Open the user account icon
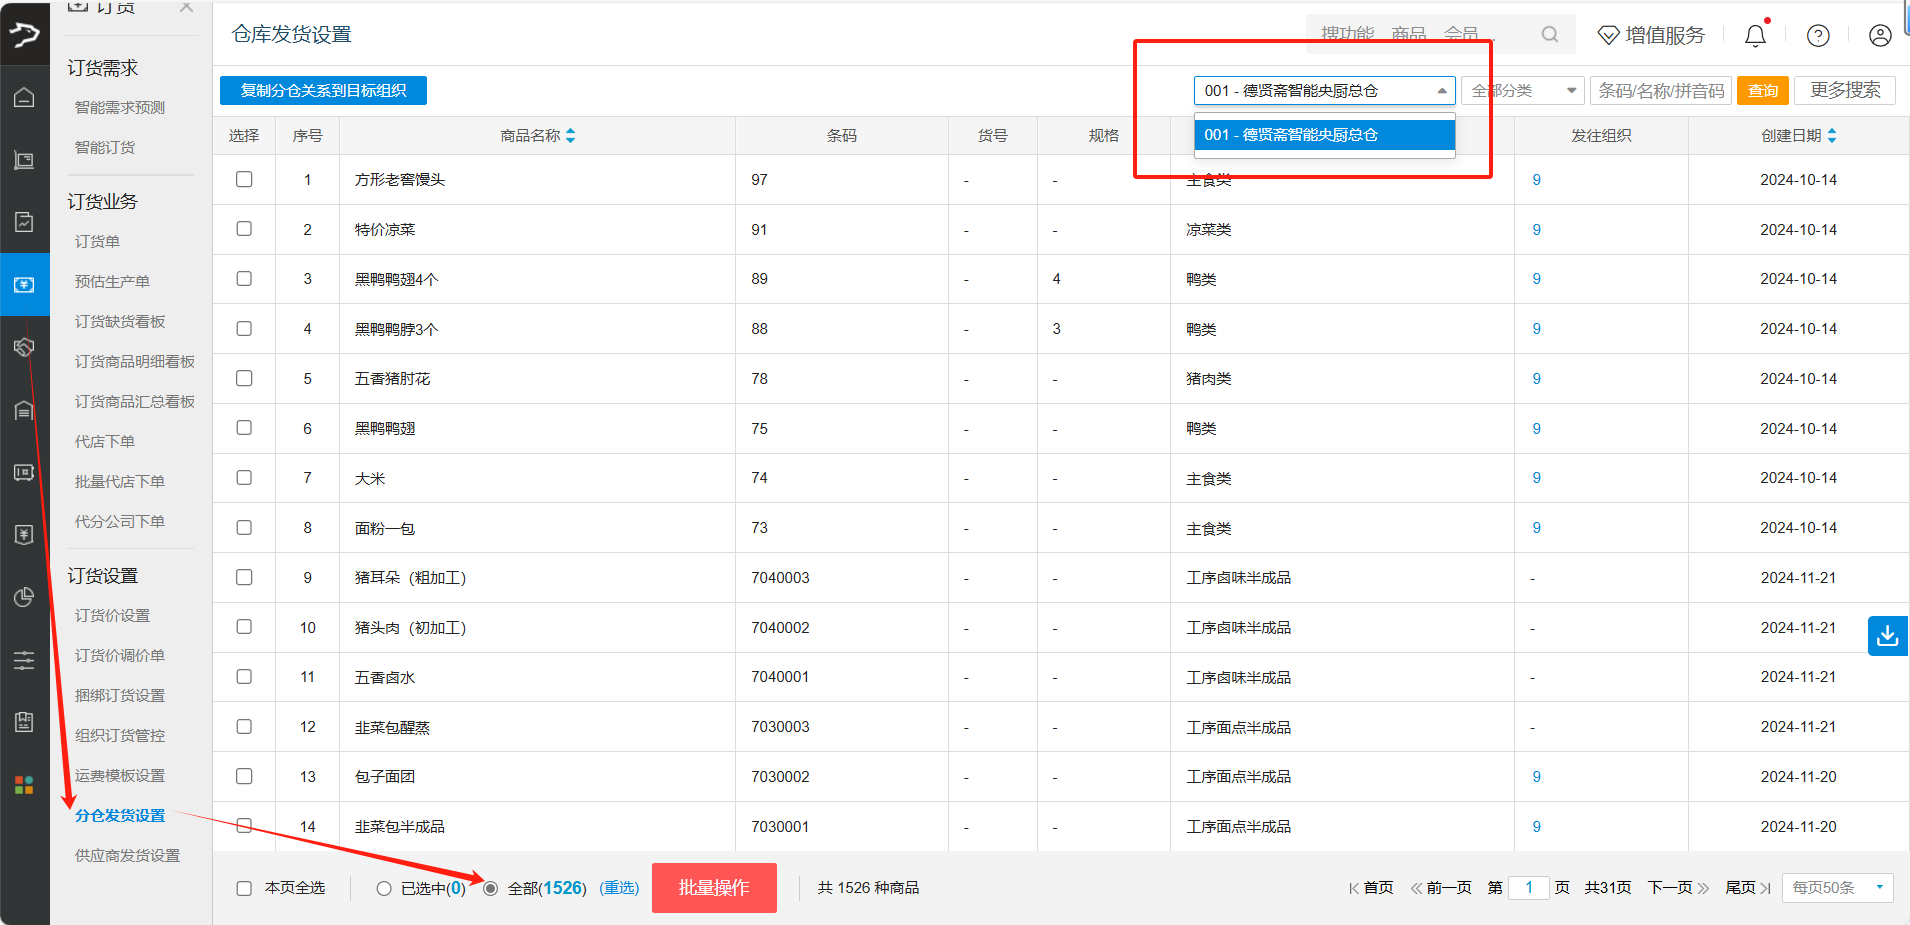 [1880, 35]
